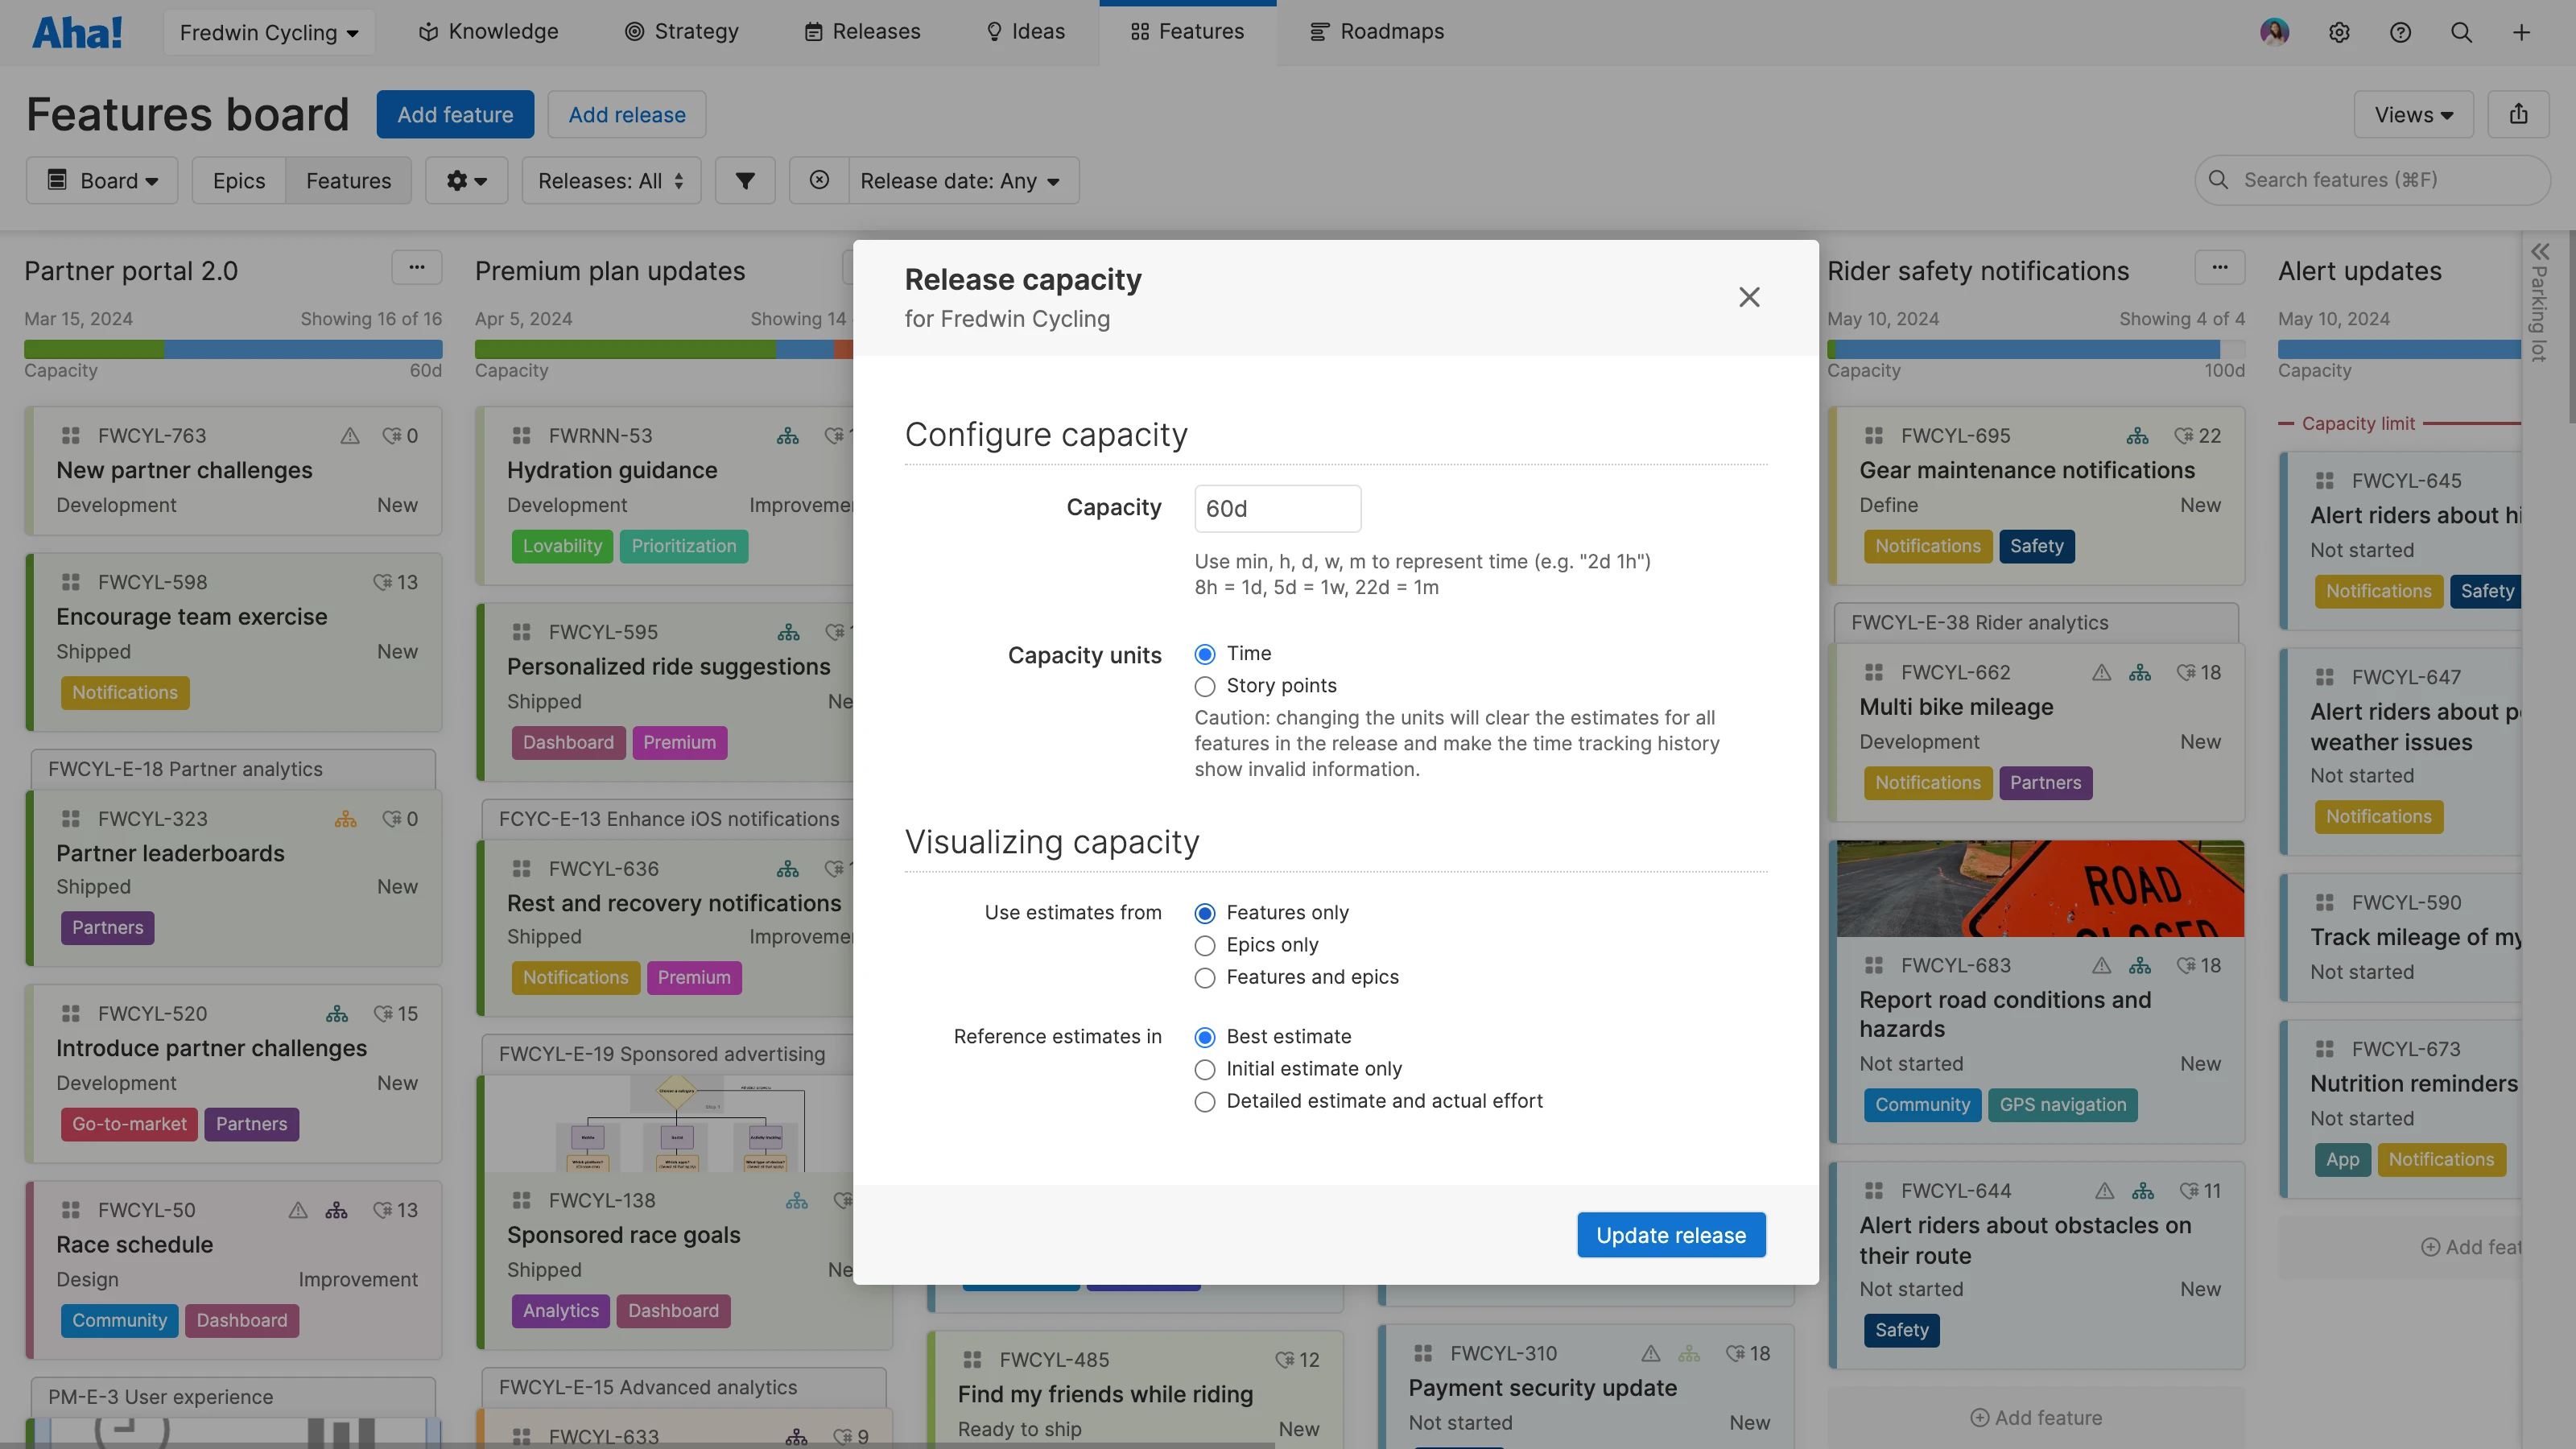Click the warning icon on FWCYL-763 card
Viewport: 2576px width, 1449px height.
pos(349,435)
